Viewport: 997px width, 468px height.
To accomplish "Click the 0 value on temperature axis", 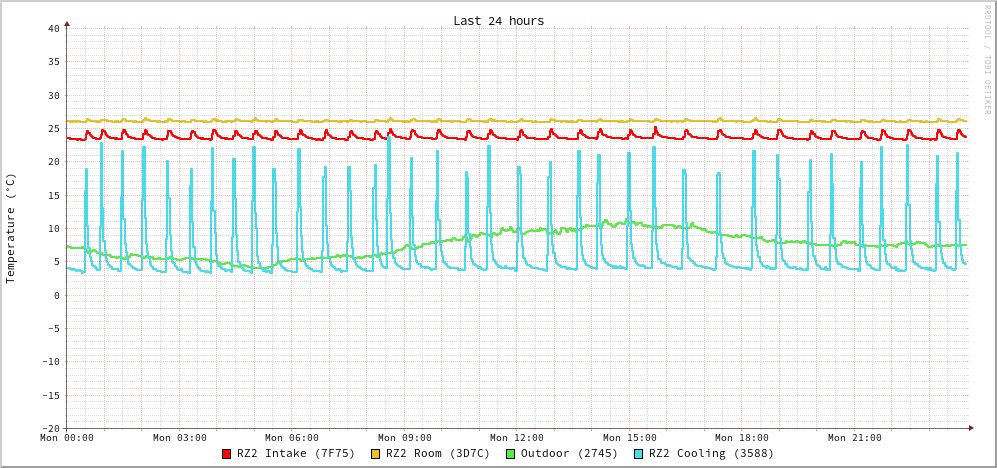I will click(x=57, y=295).
